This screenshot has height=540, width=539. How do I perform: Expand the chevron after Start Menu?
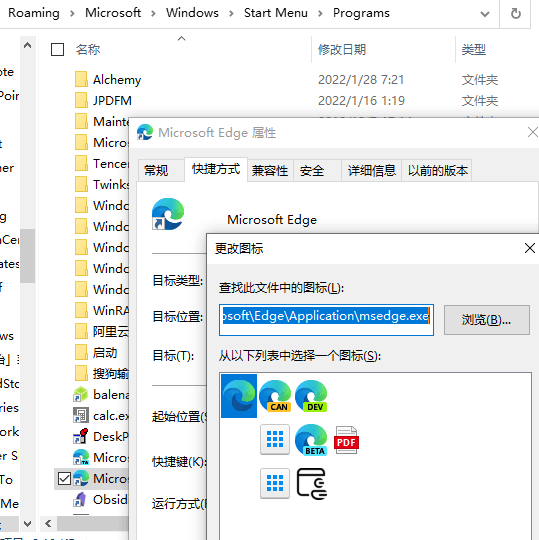coord(320,13)
